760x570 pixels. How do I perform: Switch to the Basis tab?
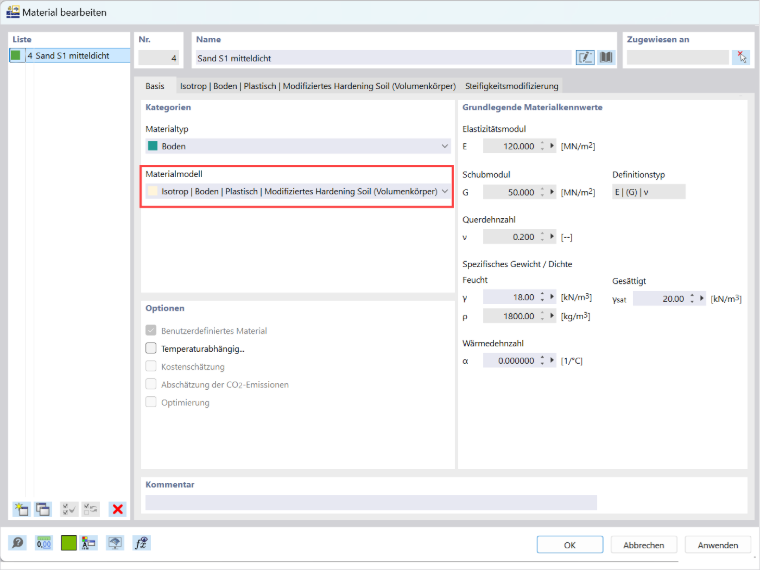(x=155, y=86)
